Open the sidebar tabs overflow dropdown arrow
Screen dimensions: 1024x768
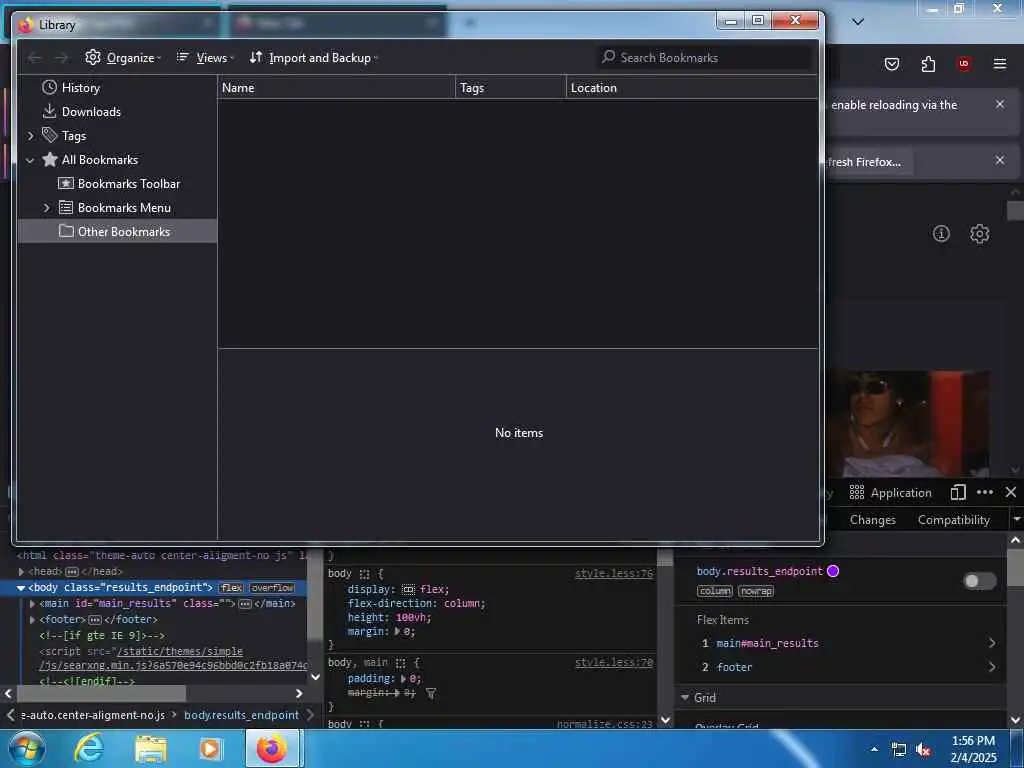(x=1016, y=520)
